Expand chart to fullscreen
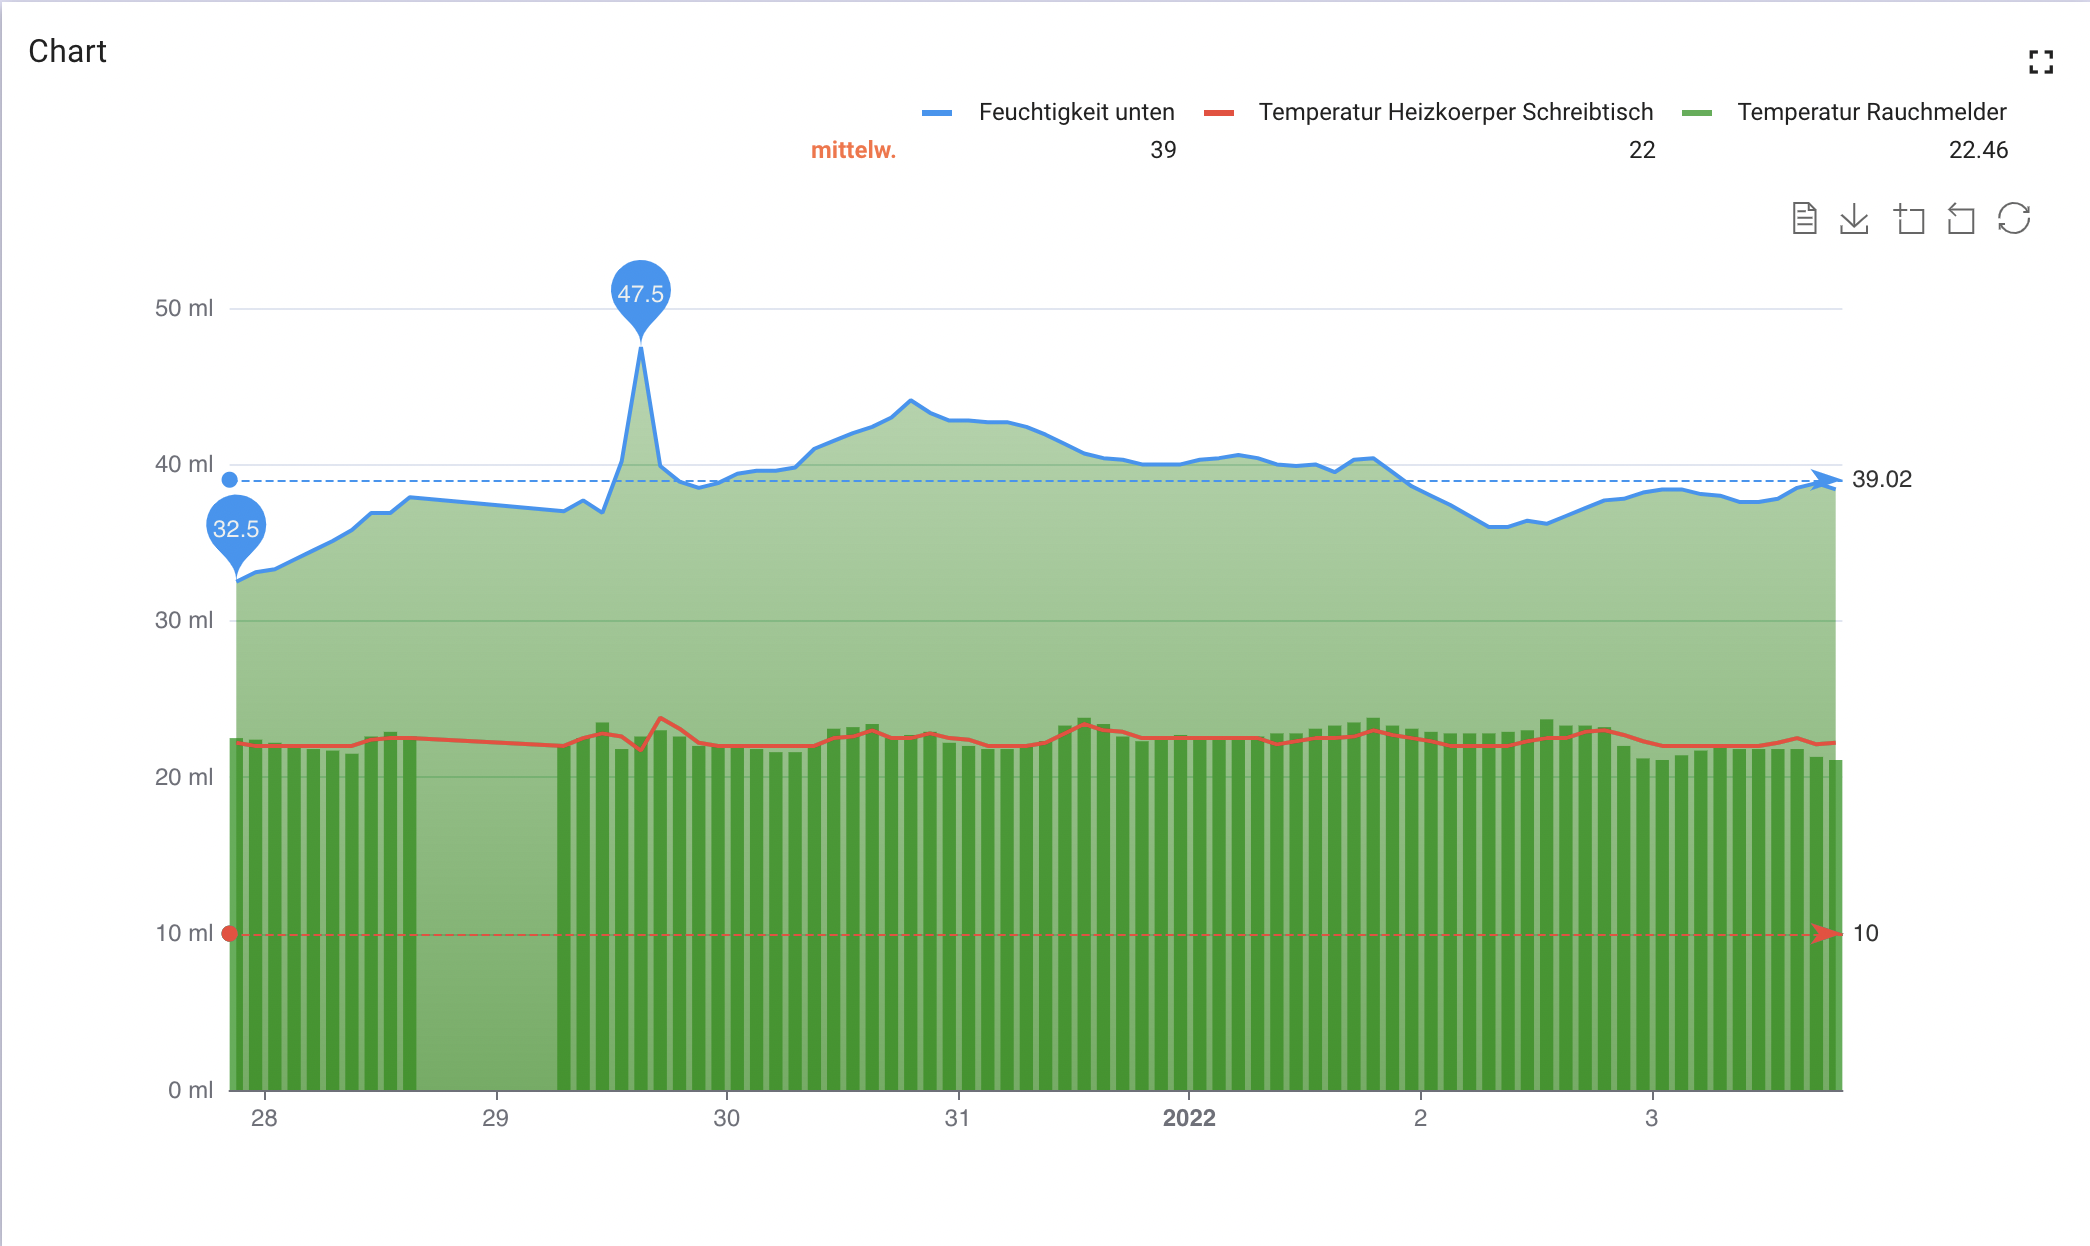The height and width of the screenshot is (1246, 2090). pos(2041,62)
